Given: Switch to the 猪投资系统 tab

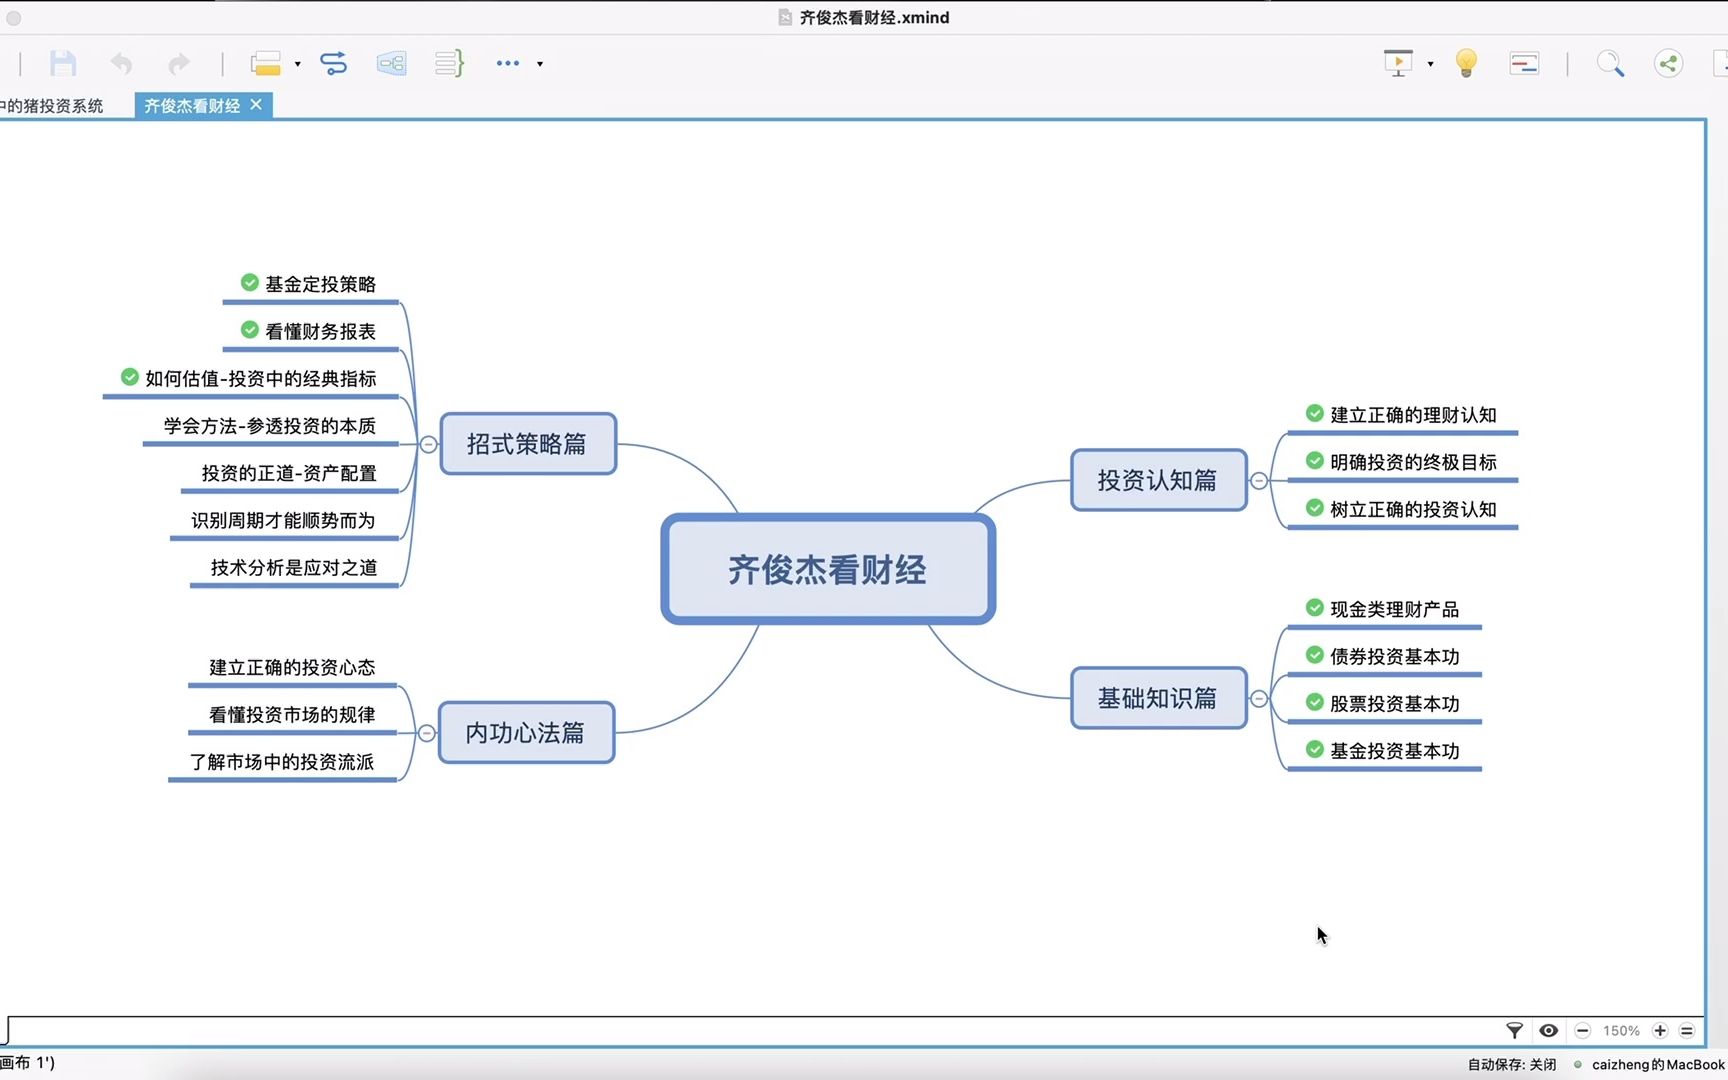Looking at the screenshot, I should 52,106.
